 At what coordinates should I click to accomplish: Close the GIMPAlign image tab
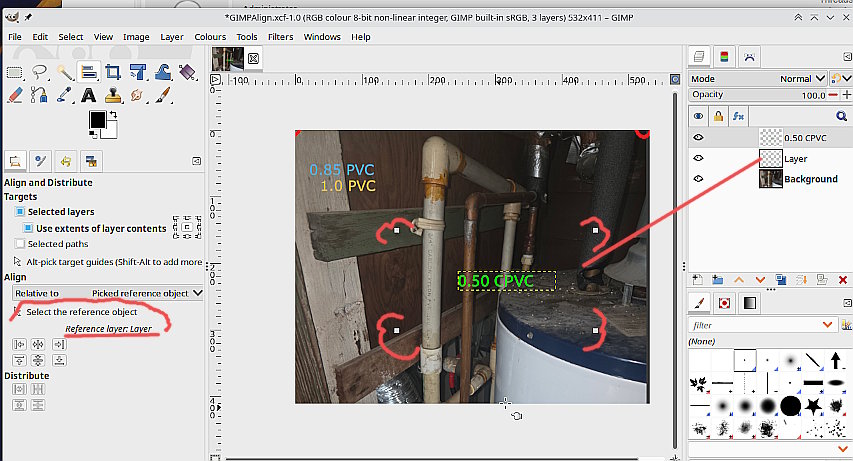pos(253,58)
